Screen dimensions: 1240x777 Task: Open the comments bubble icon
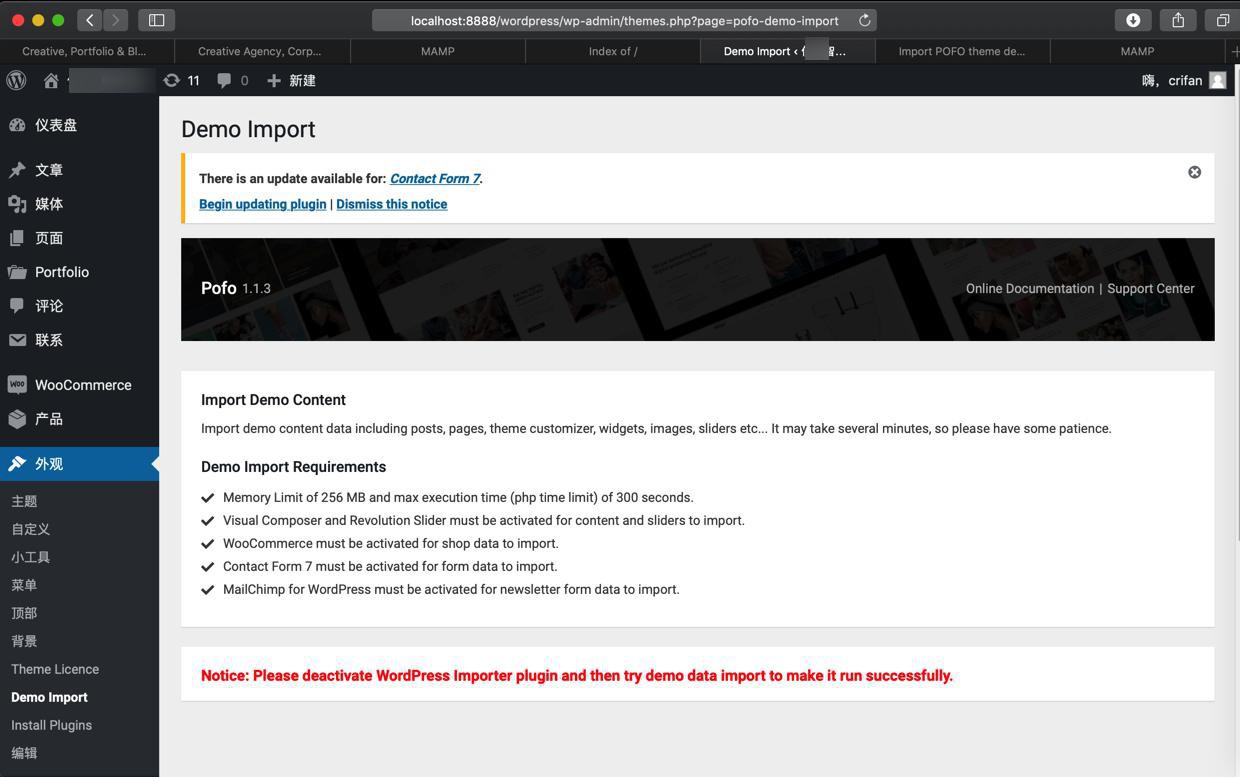224,80
